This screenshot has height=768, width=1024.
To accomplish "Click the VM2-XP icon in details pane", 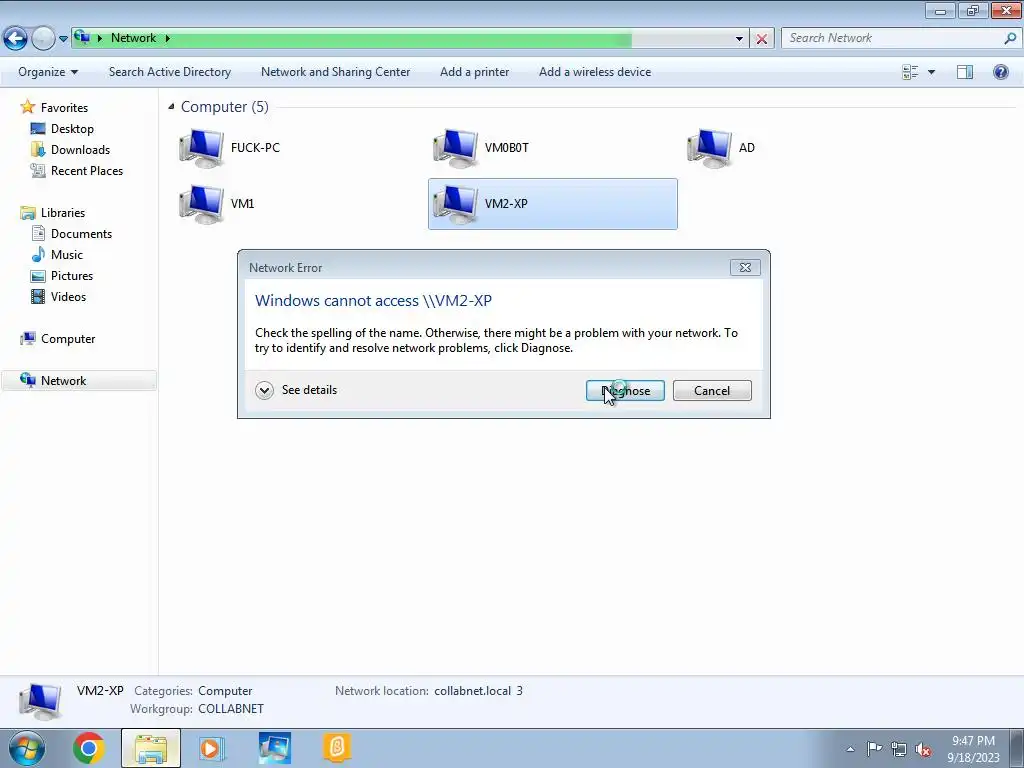I will point(40,701).
